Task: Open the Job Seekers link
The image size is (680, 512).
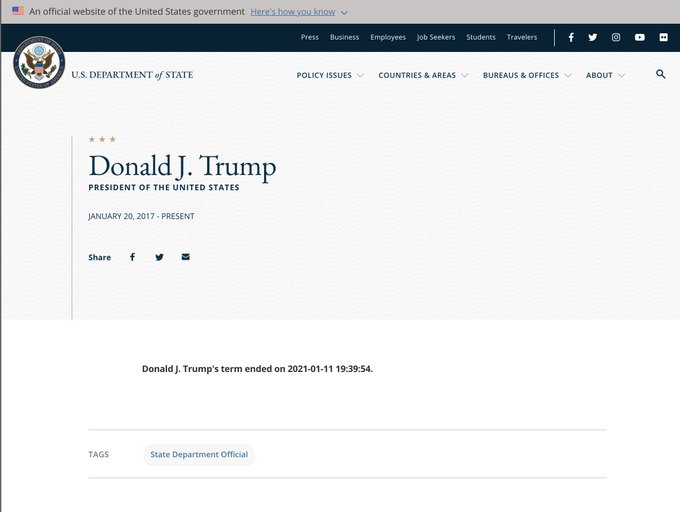Action: [x=436, y=37]
